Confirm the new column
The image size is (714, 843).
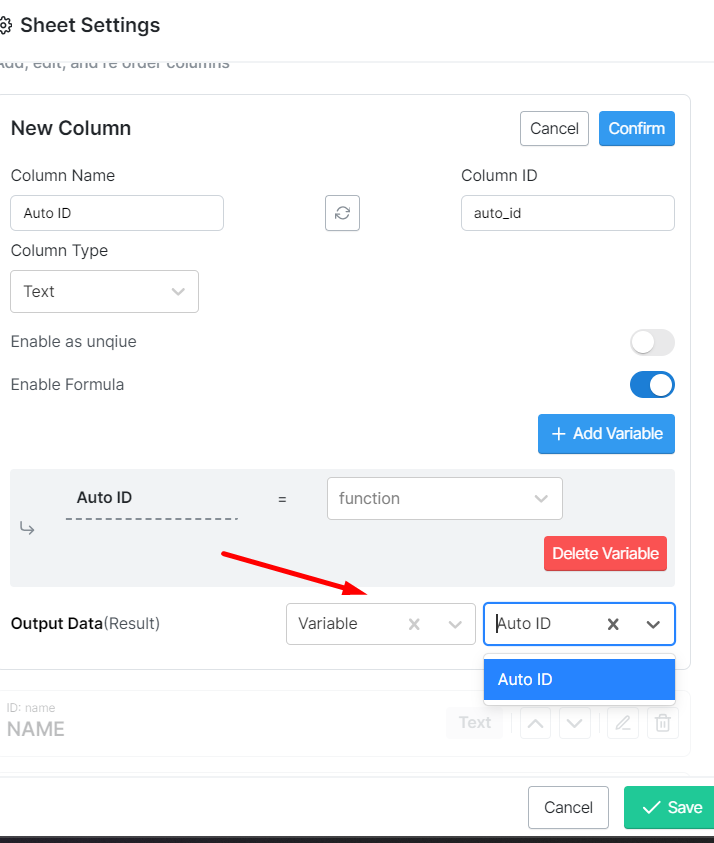point(636,128)
